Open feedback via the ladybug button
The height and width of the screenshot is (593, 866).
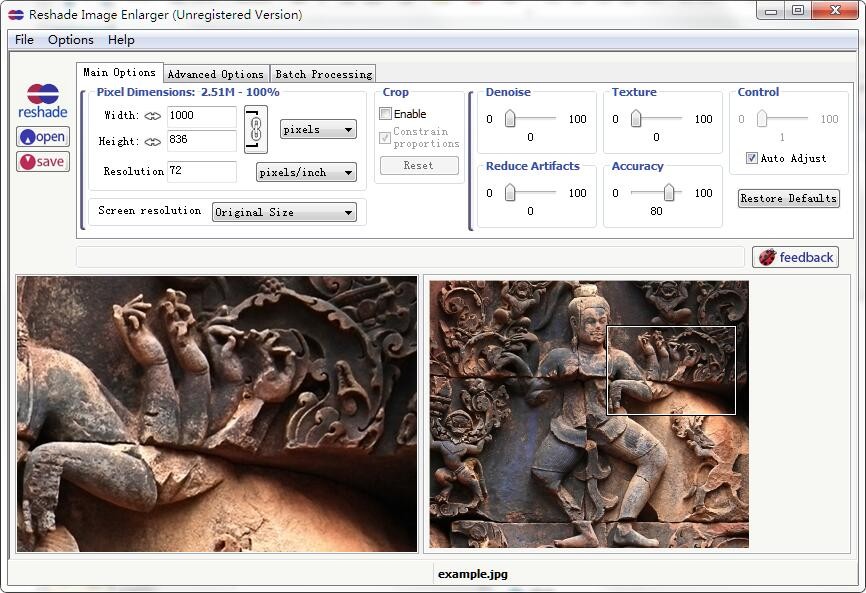795,257
